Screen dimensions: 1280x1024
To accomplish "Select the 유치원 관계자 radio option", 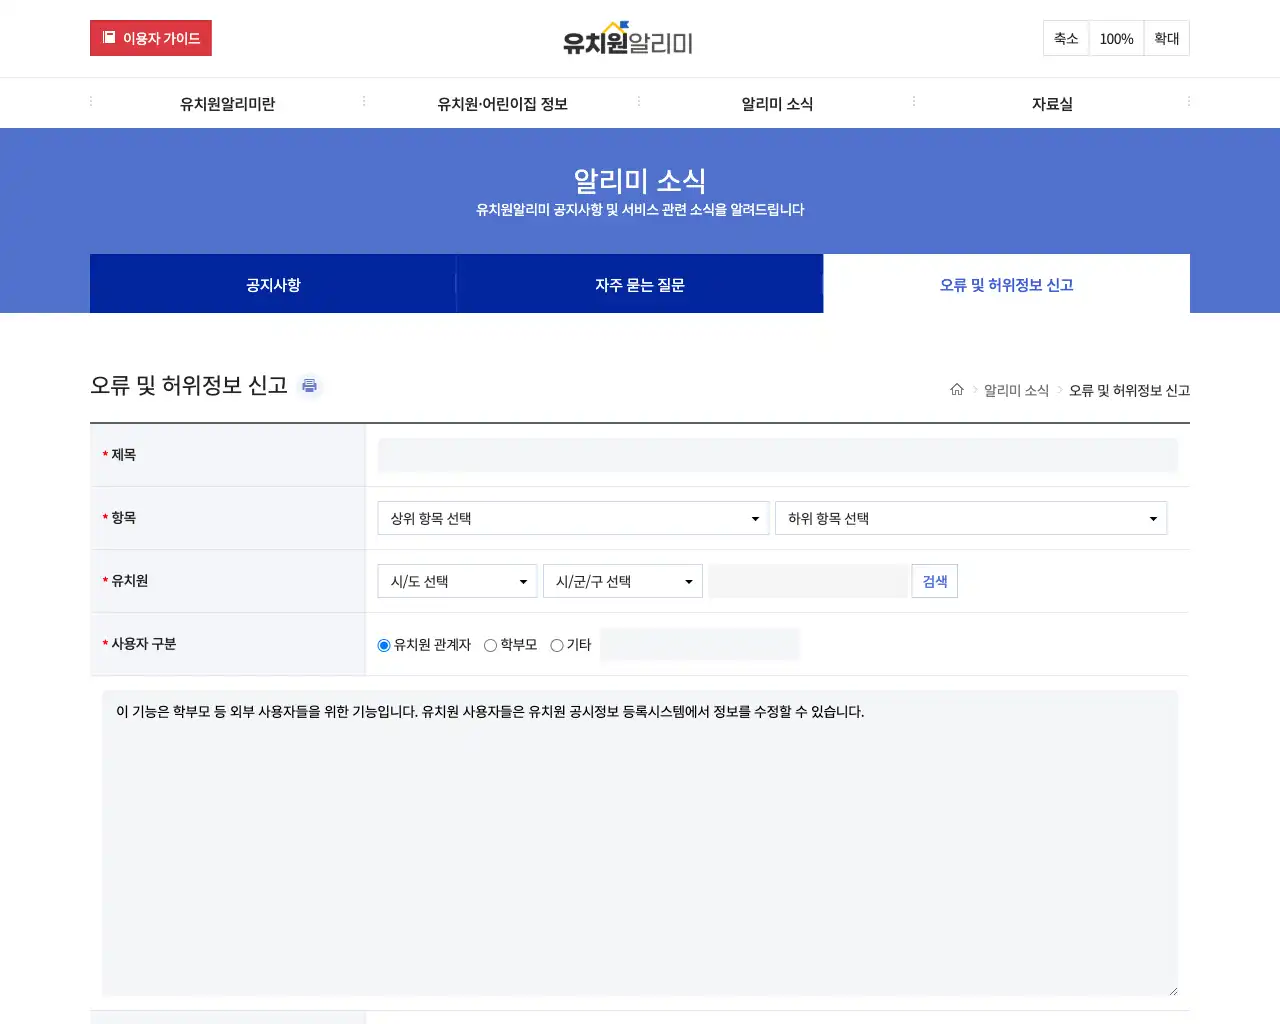I will pos(384,645).
